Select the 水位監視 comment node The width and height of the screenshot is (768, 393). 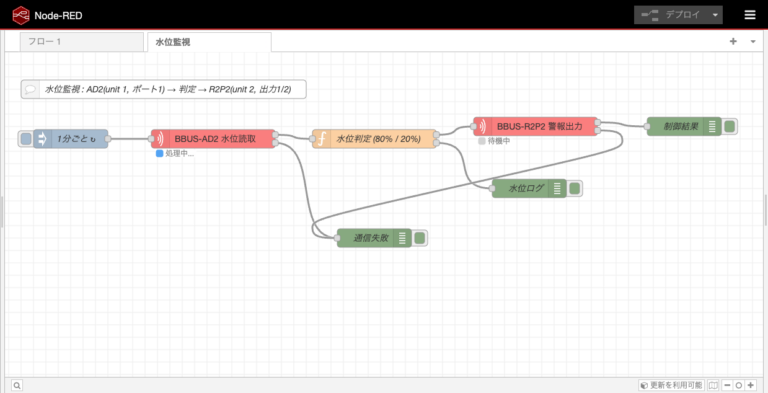[164, 89]
